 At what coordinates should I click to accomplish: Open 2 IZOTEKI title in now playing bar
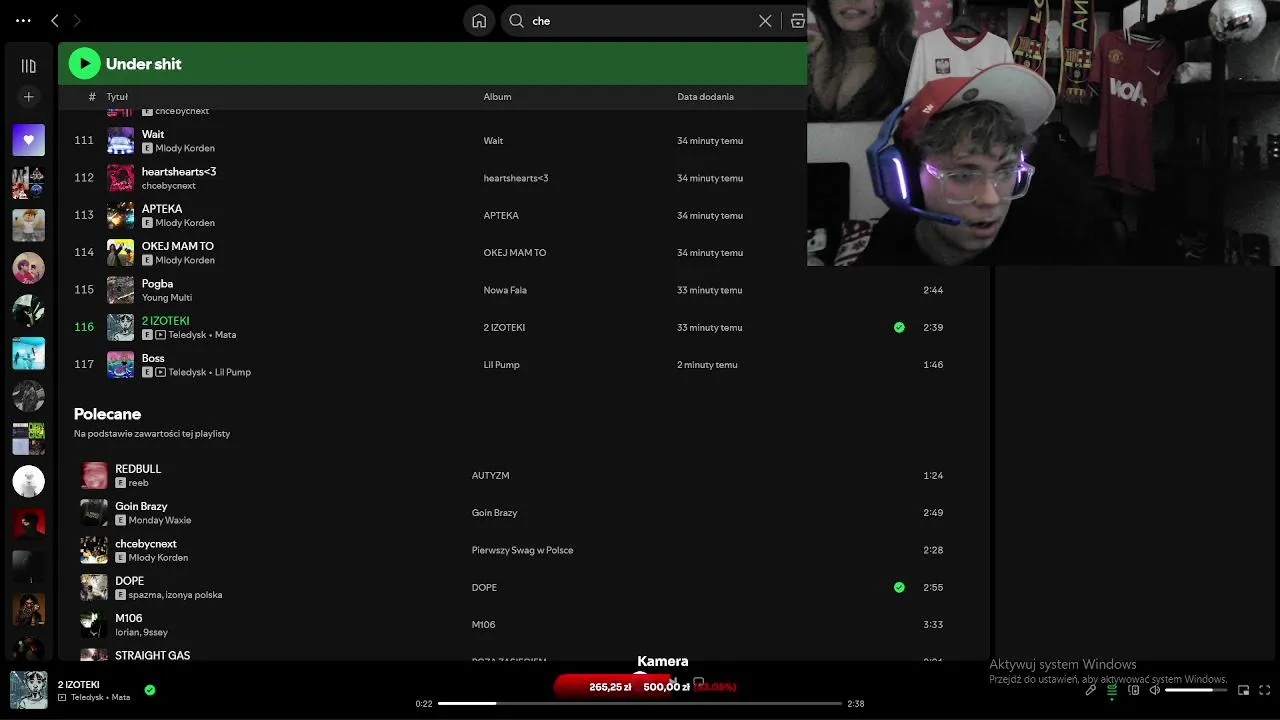tap(79, 685)
